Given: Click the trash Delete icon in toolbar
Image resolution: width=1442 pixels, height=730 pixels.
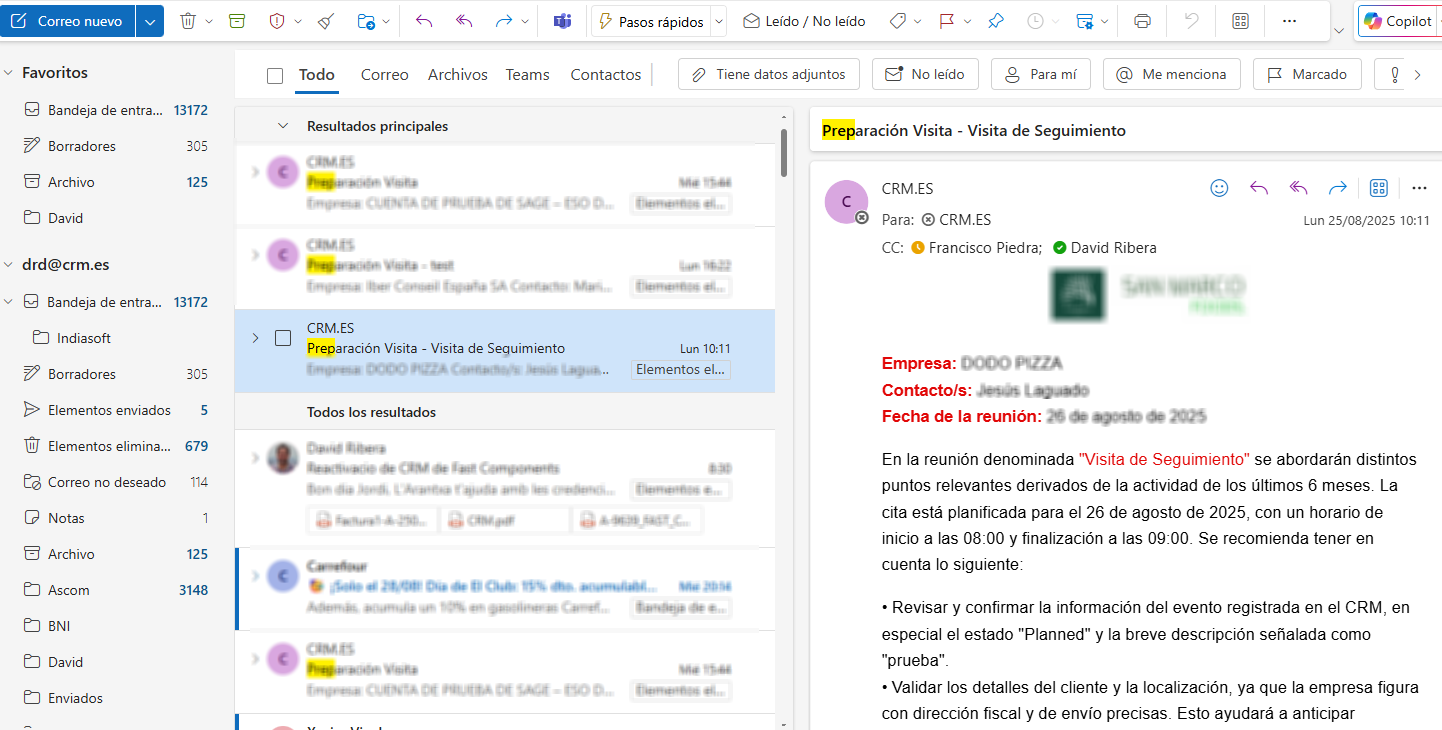Looking at the screenshot, I should tap(188, 21).
